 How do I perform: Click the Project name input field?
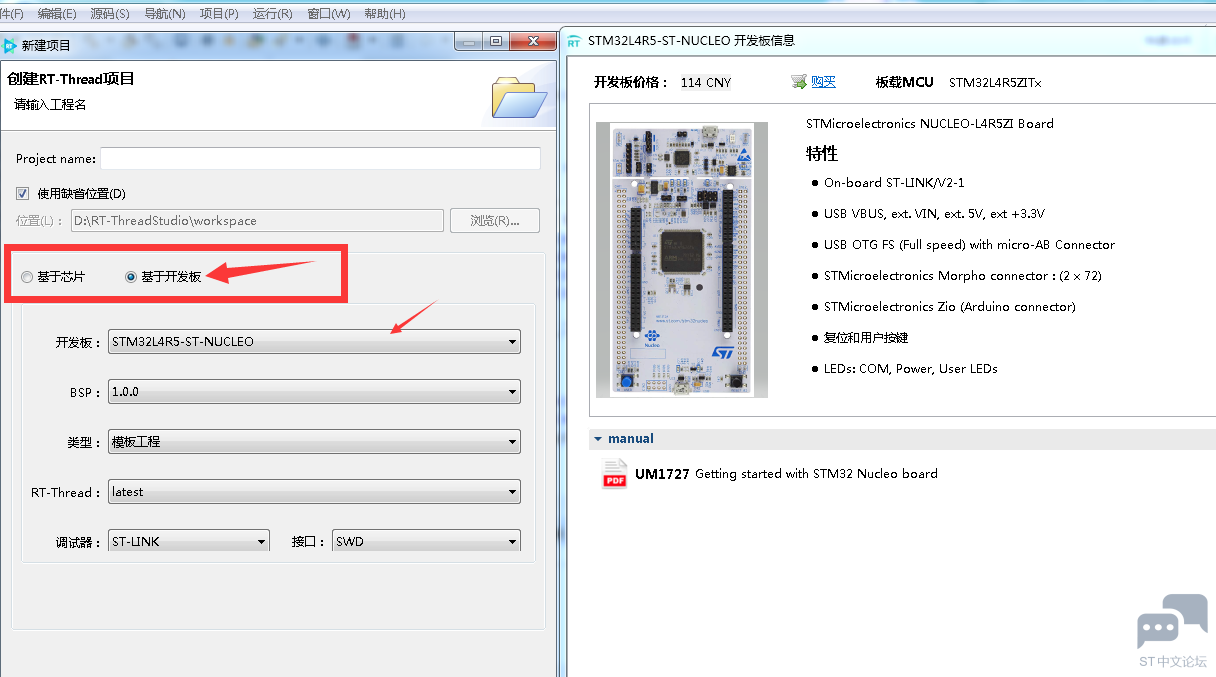[x=320, y=159]
